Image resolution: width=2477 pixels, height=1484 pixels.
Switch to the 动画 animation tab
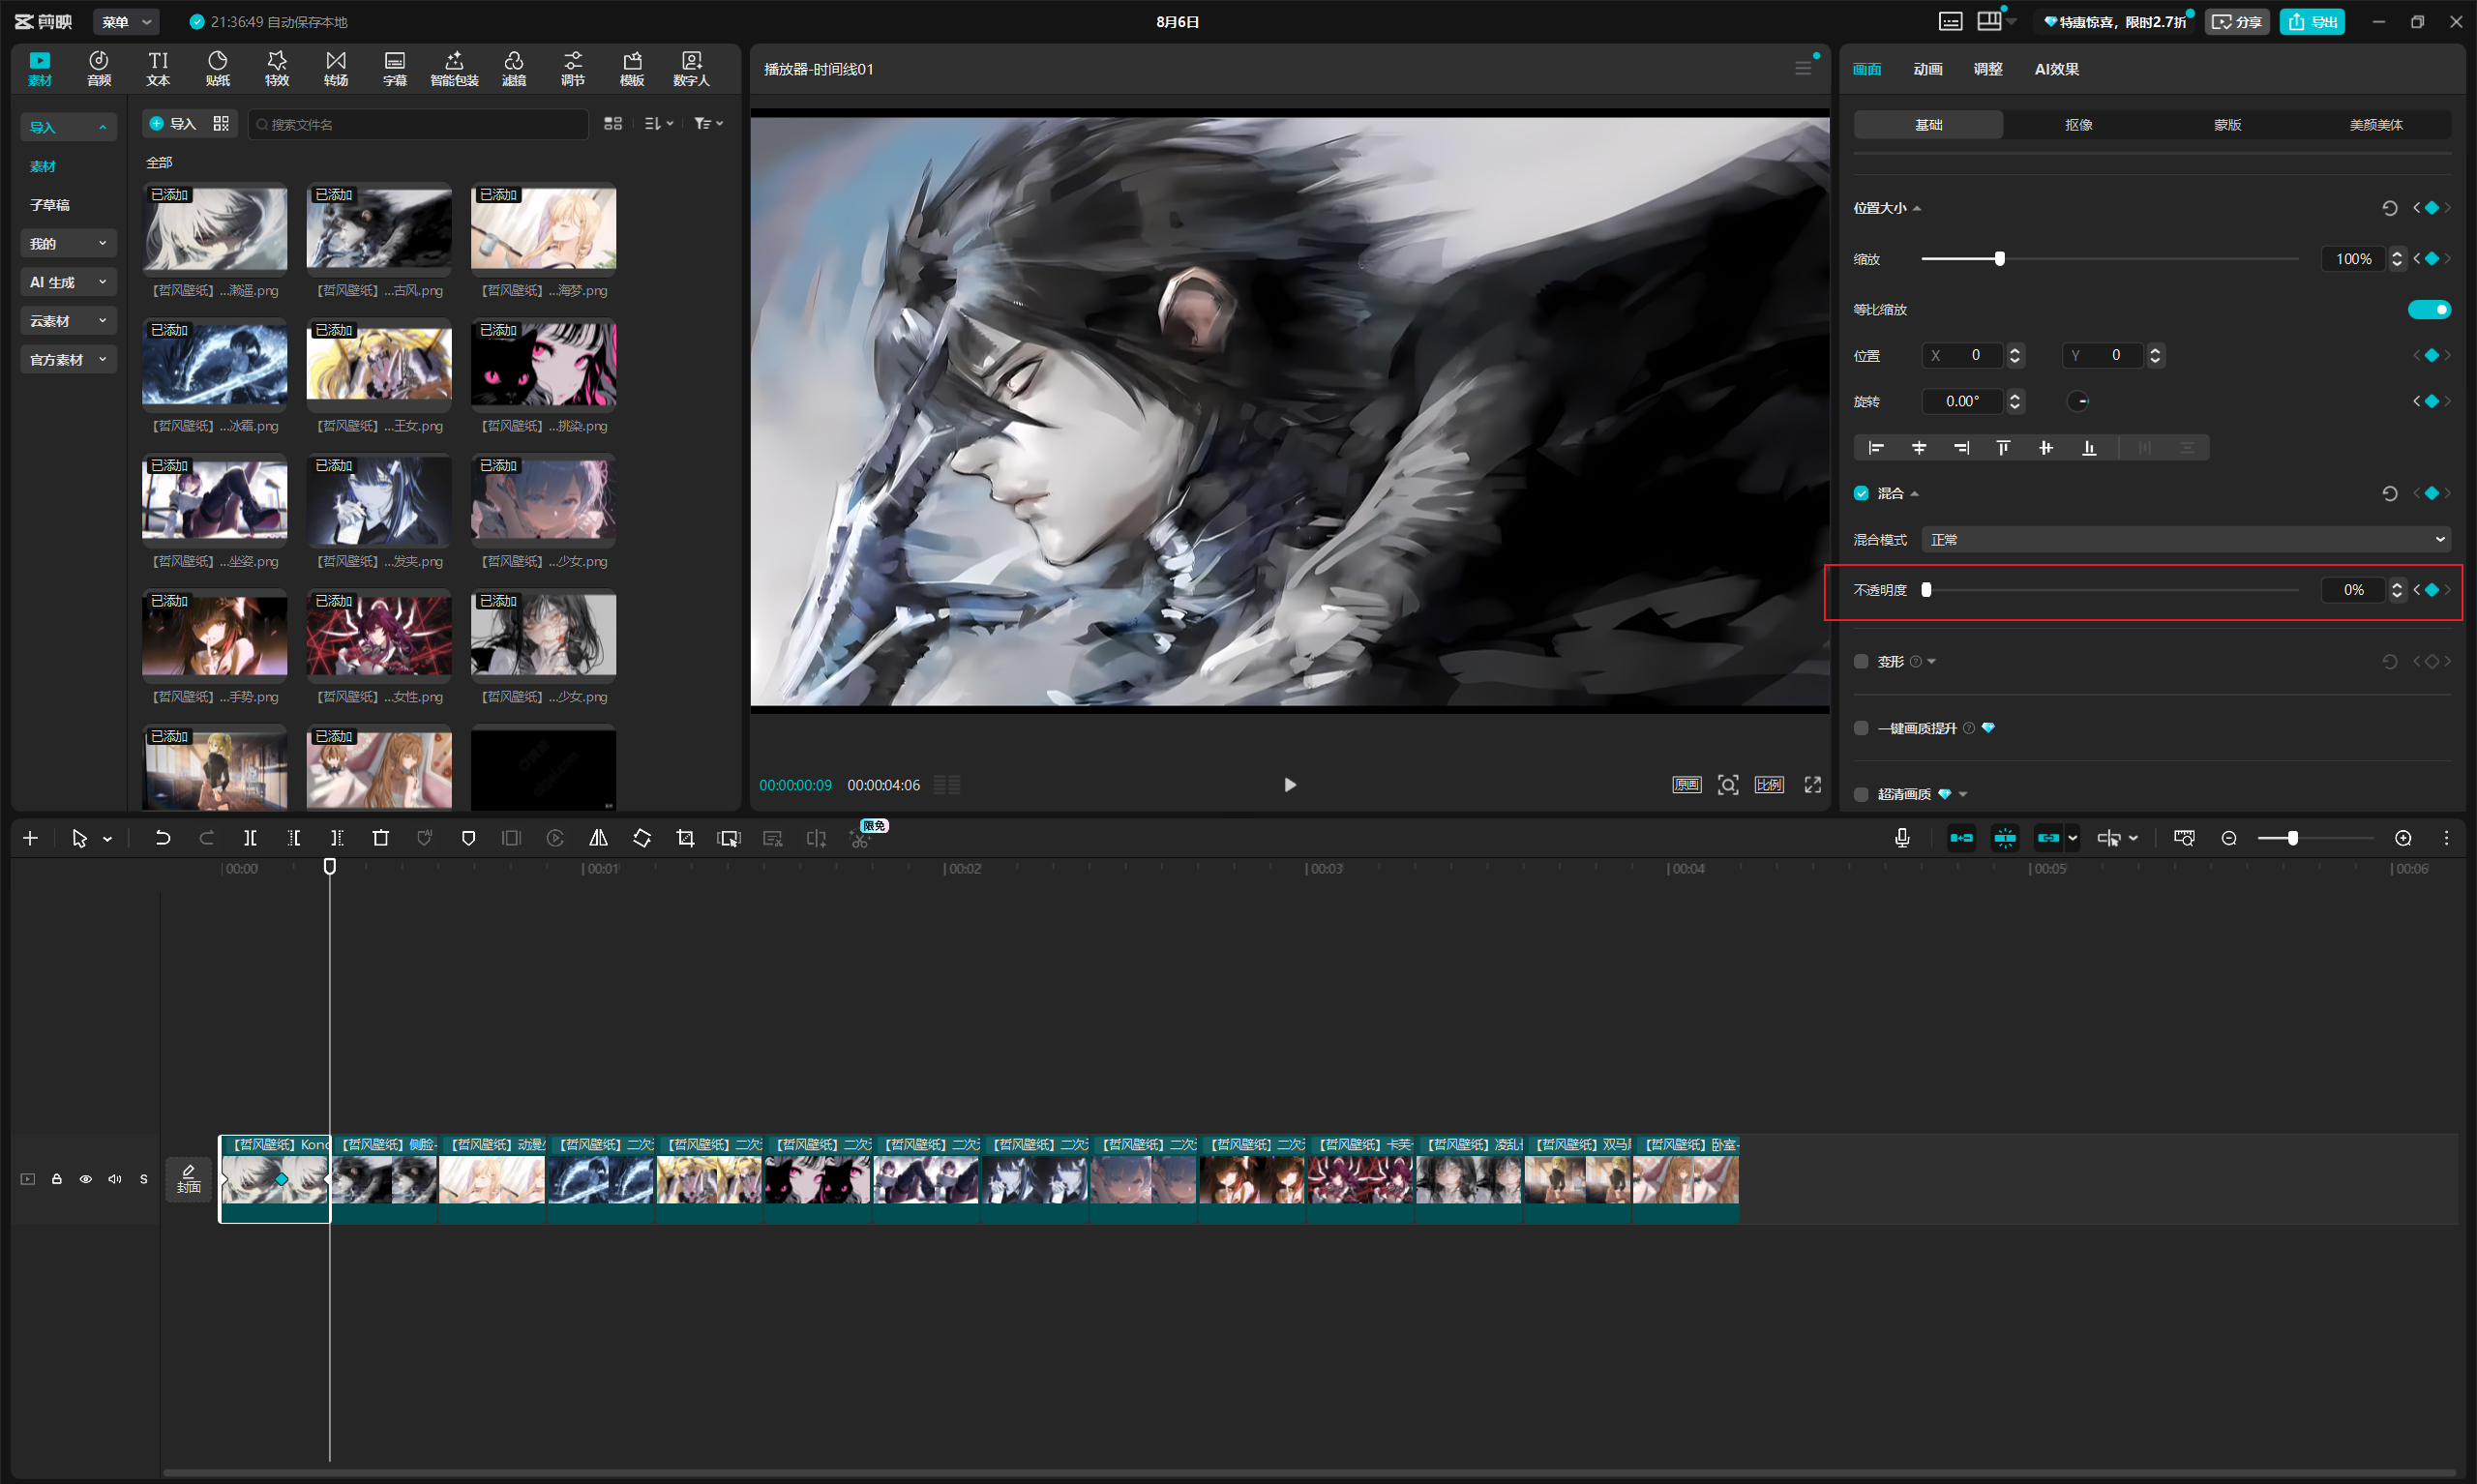point(1927,69)
